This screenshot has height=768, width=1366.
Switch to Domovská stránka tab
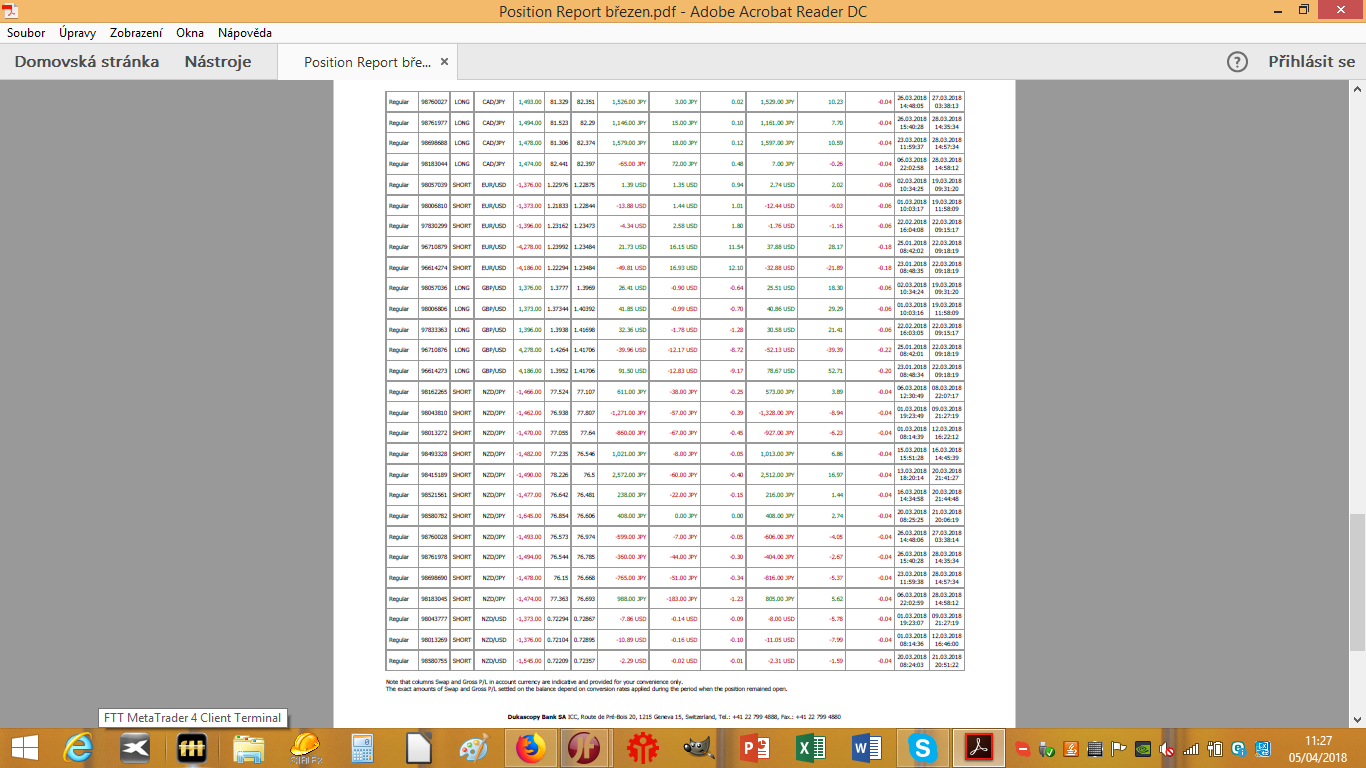pos(86,62)
